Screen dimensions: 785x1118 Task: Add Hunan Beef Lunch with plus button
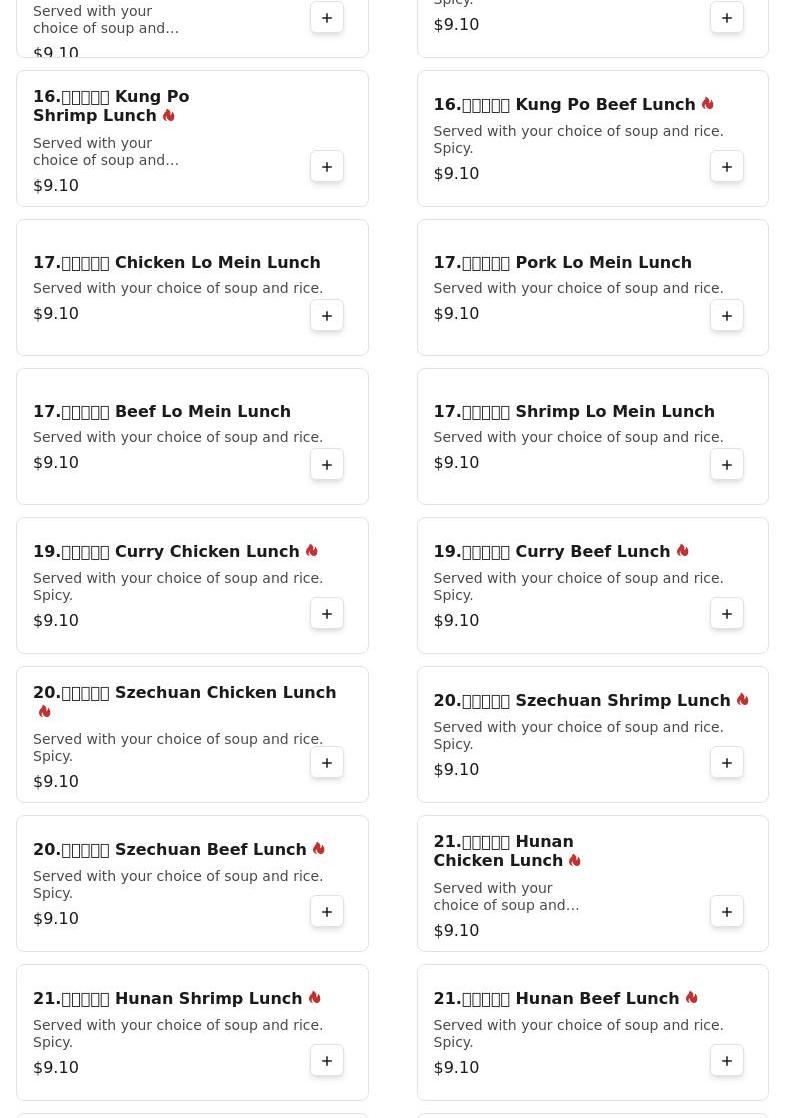pyautogui.click(x=727, y=1061)
